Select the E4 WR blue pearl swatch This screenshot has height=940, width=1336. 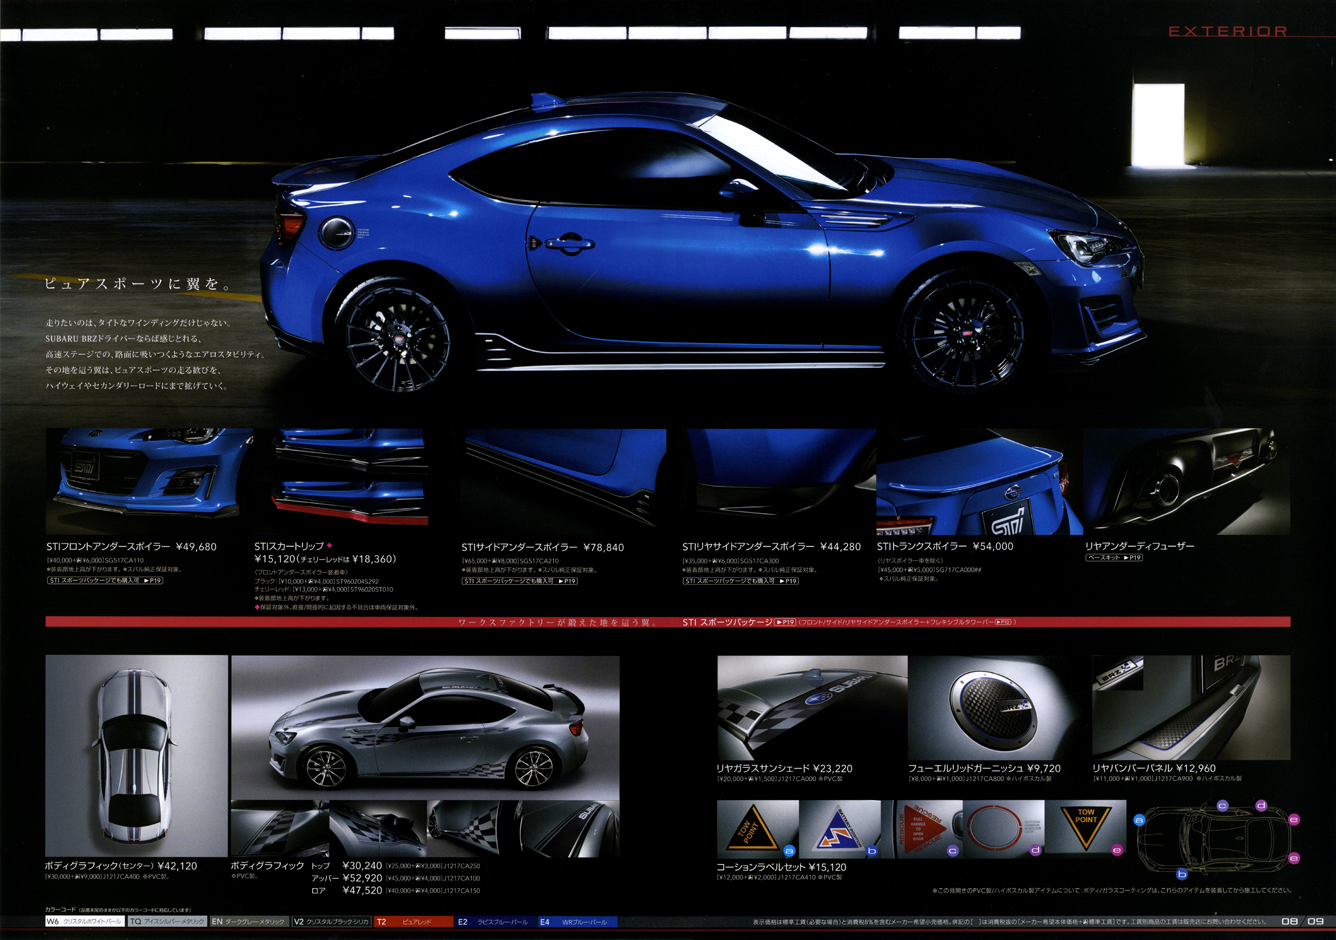pyautogui.click(x=577, y=922)
